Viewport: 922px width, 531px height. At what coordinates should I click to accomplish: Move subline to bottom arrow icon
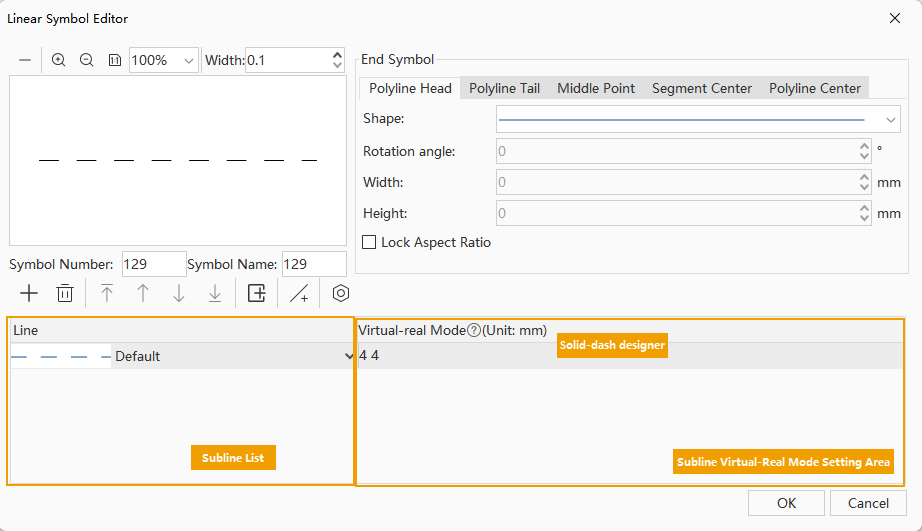pos(215,293)
